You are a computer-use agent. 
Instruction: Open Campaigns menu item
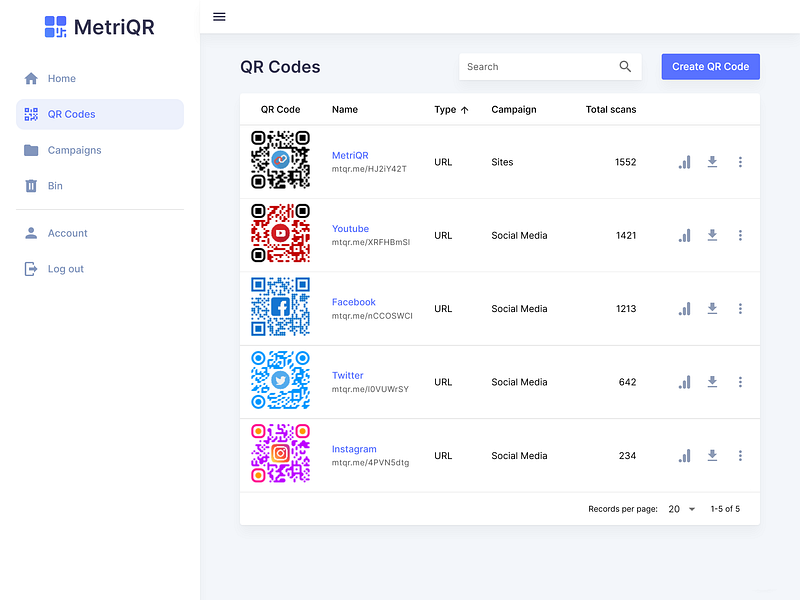(100, 150)
